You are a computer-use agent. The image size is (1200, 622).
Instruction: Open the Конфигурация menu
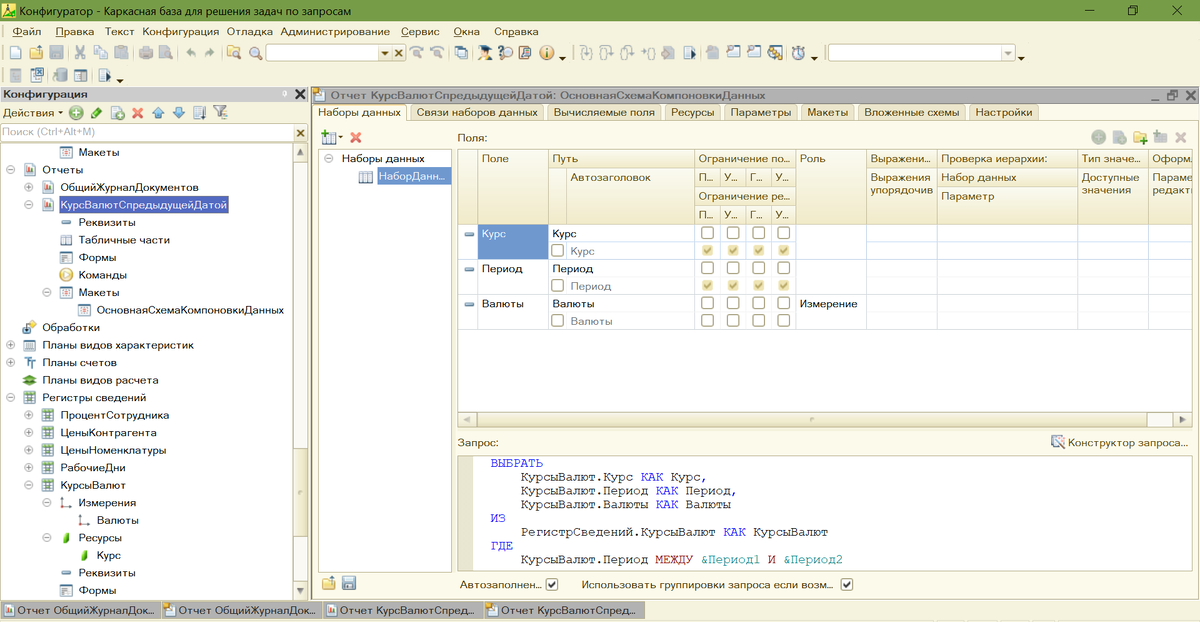[180, 31]
